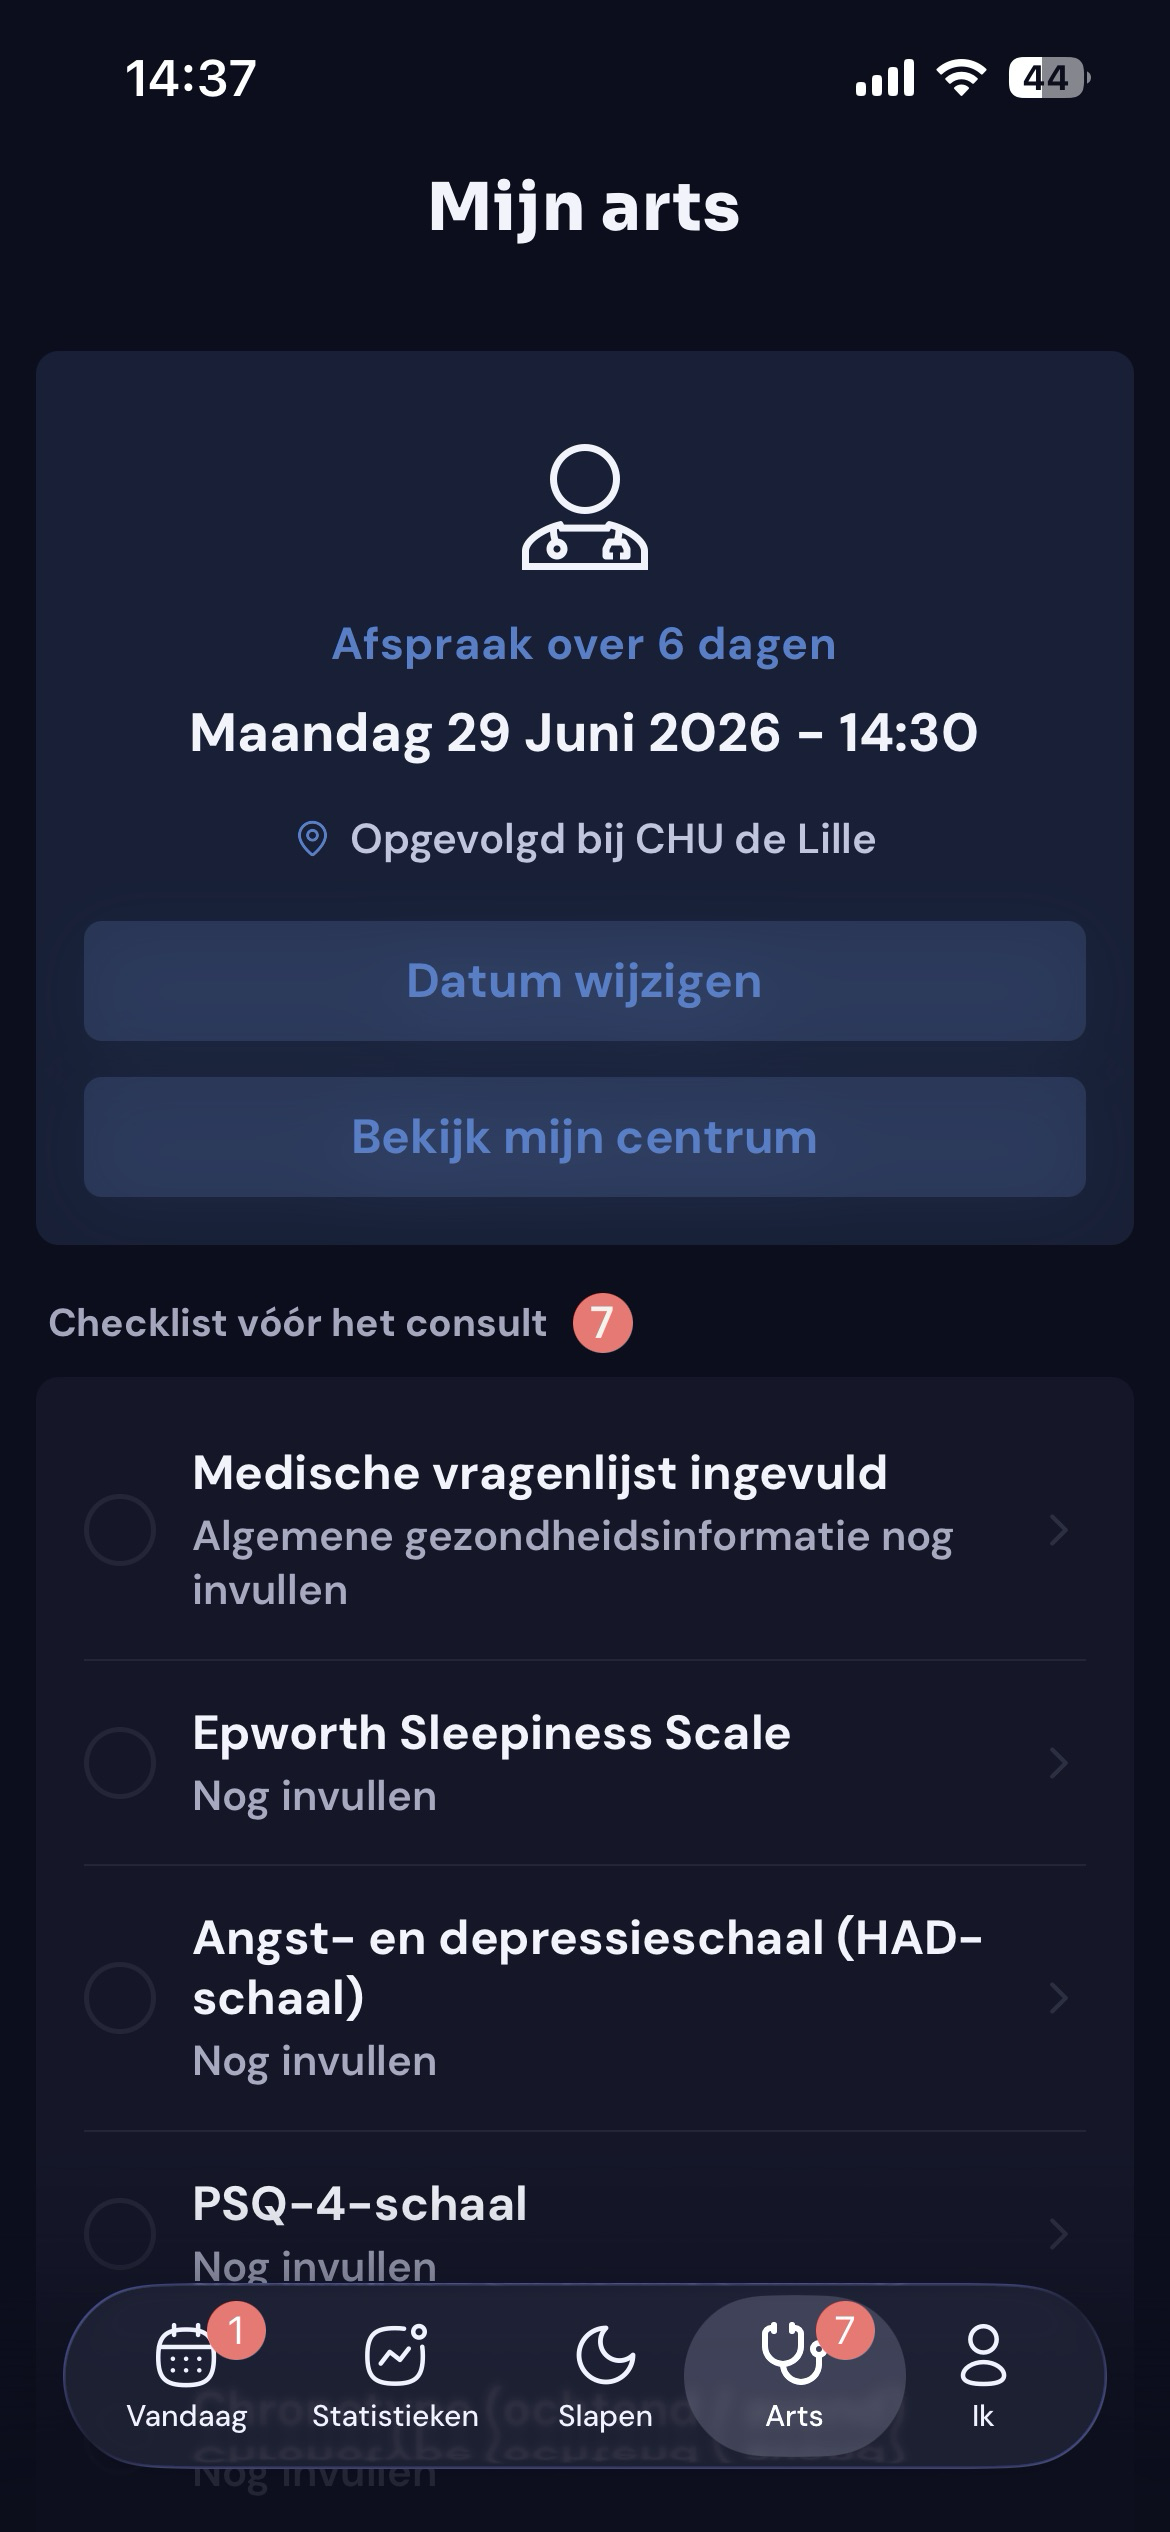
Task: Open the Ik profile icon
Action: 983,2354
